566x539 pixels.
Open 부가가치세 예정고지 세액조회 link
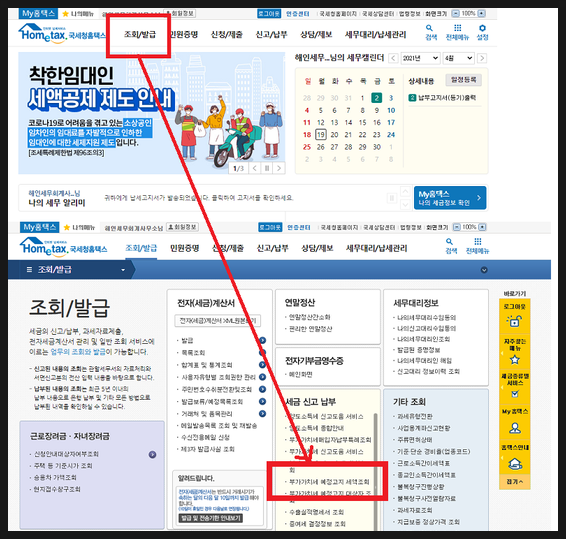(329, 482)
